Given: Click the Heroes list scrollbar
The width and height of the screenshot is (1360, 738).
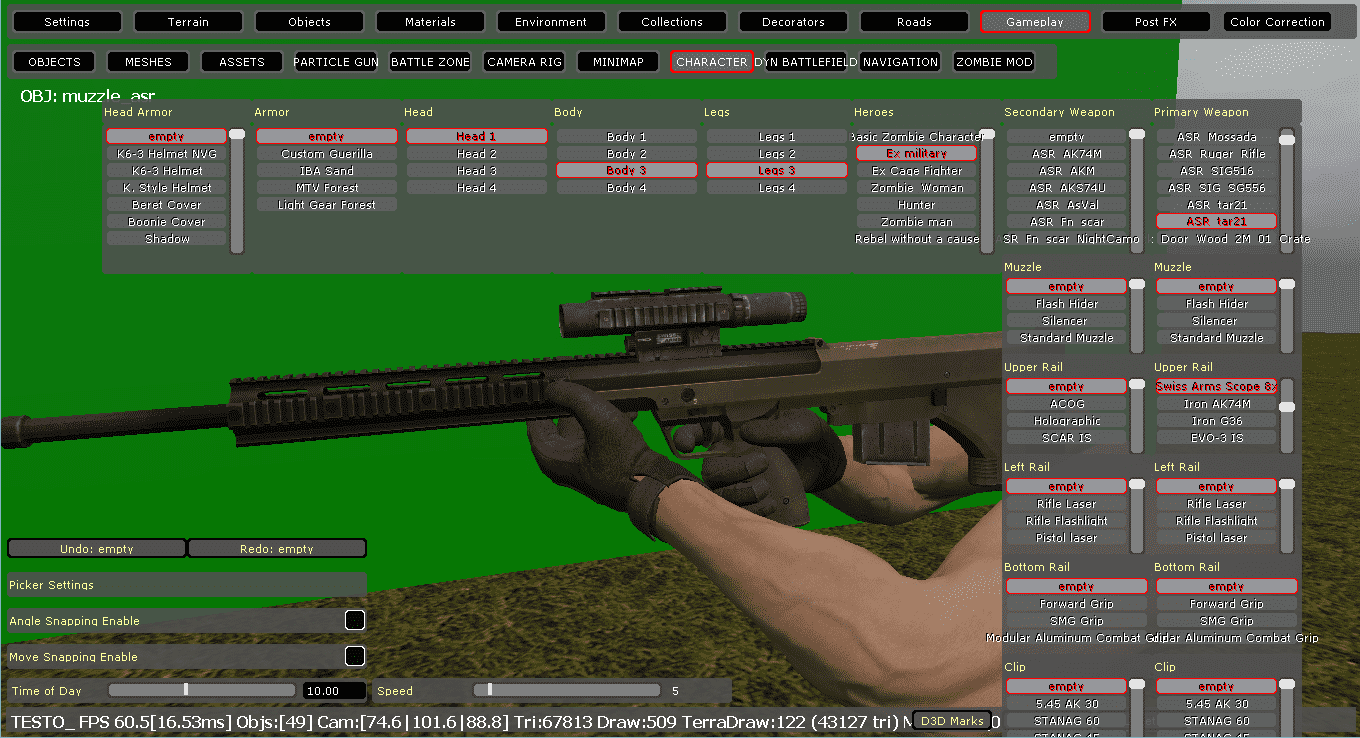Looking at the screenshot, I should coord(987,190).
